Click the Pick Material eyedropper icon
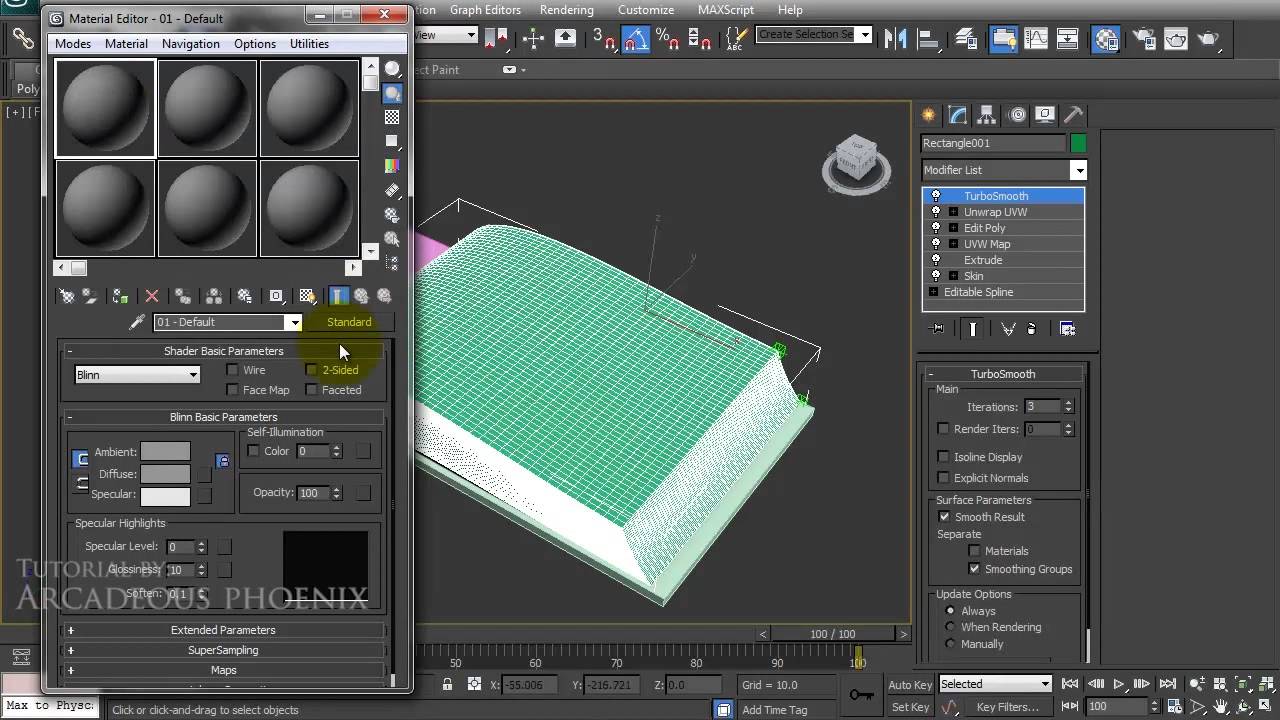The width and height of the screenshot is (1280, 720). pos(137,322)
